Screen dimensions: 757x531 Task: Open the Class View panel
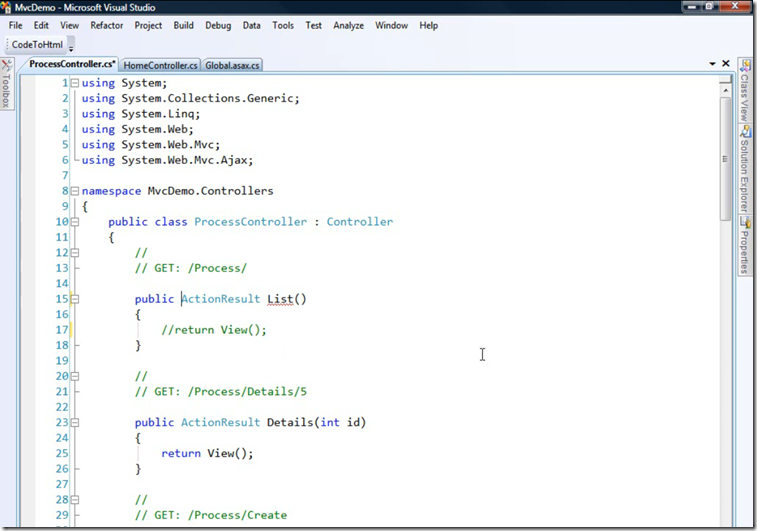click(745, 91)
